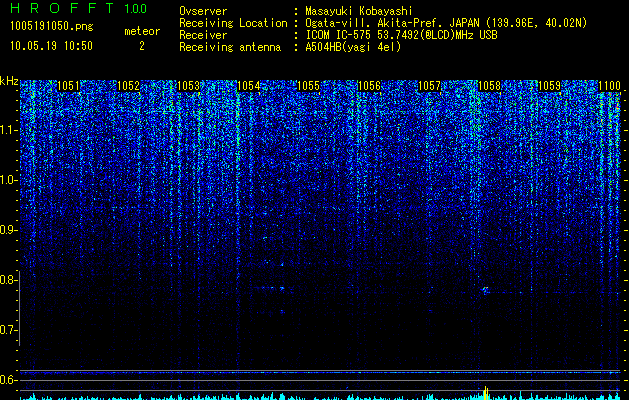Click the HROFFT program title text
The width and height of the screenshot is (629, 400).
coord(62,8)
